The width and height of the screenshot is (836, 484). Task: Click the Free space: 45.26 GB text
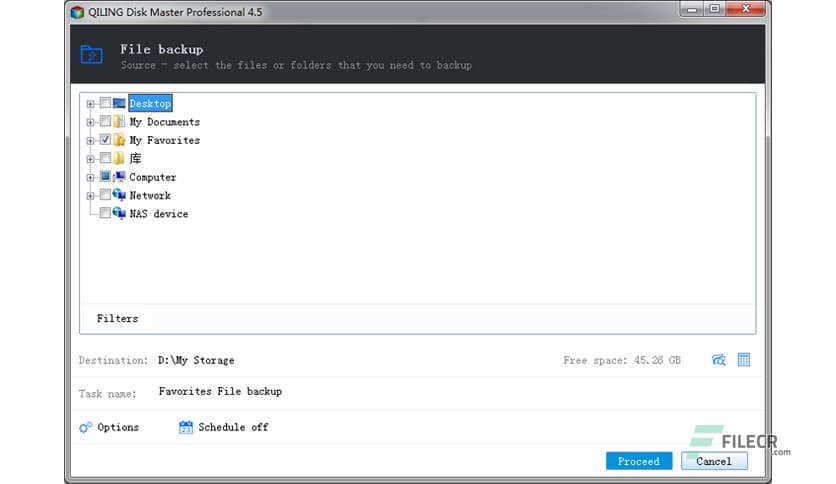pos(622,360)
